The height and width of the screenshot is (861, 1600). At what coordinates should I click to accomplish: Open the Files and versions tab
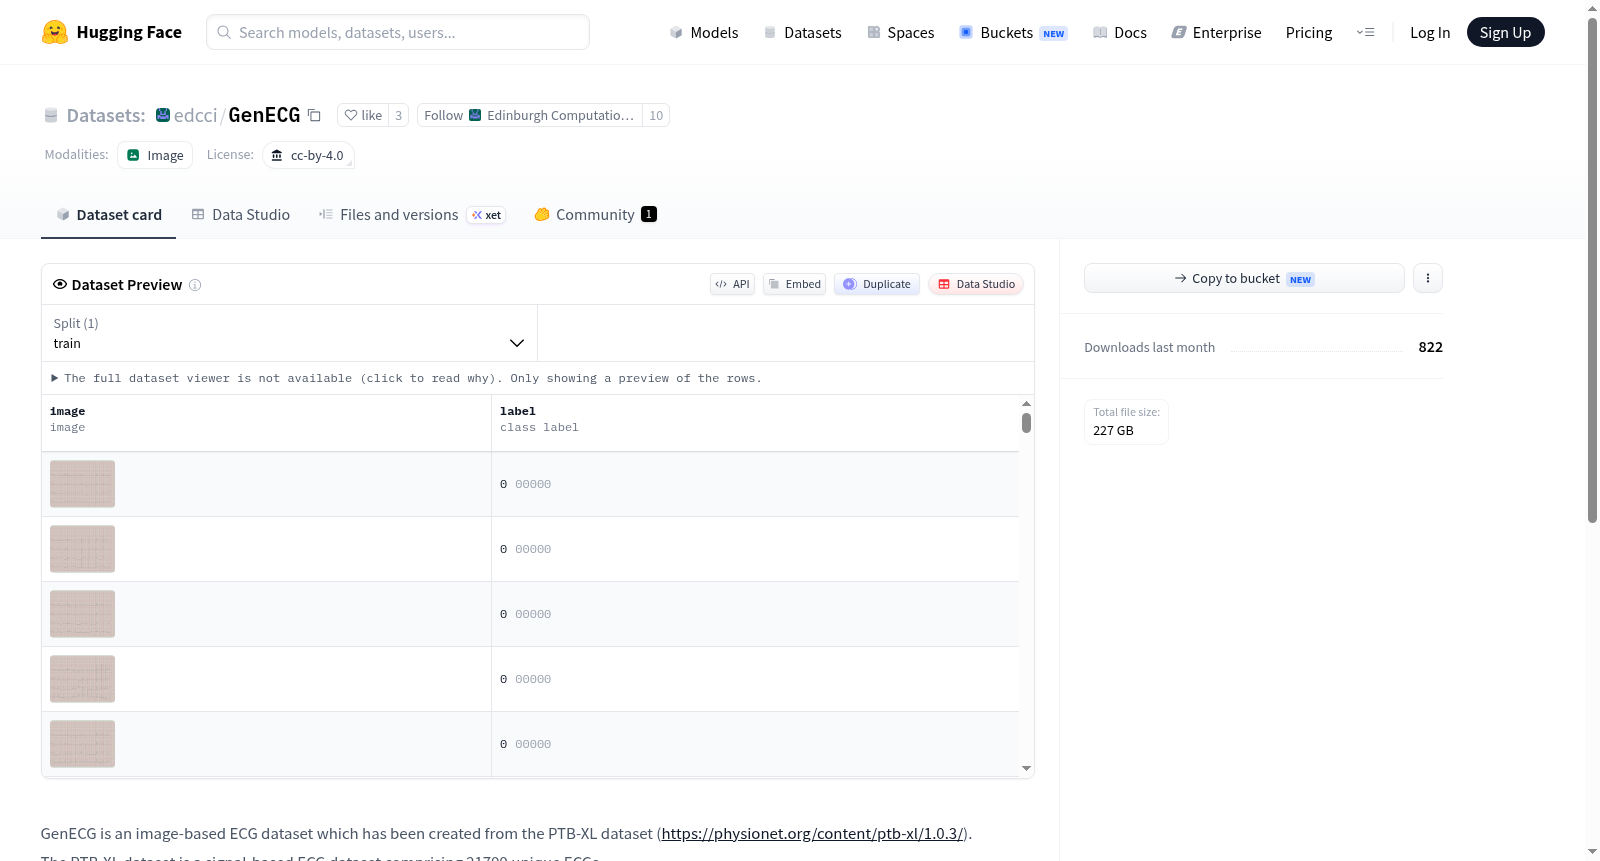[412, 214]
